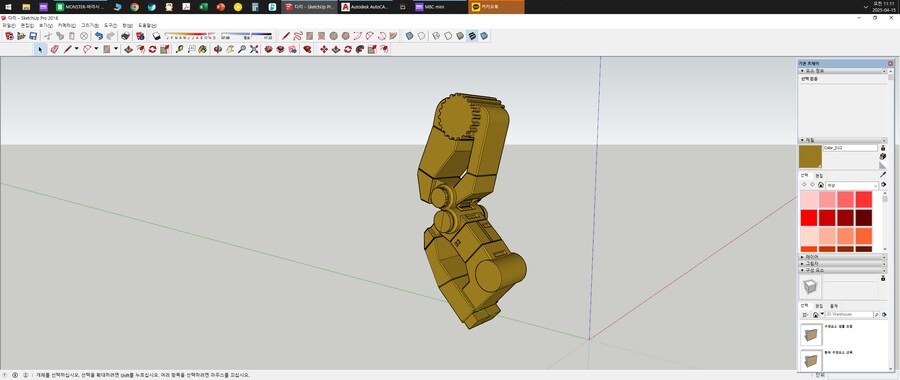Open the Line tool dropdown arrow

[x=76, y=49]
